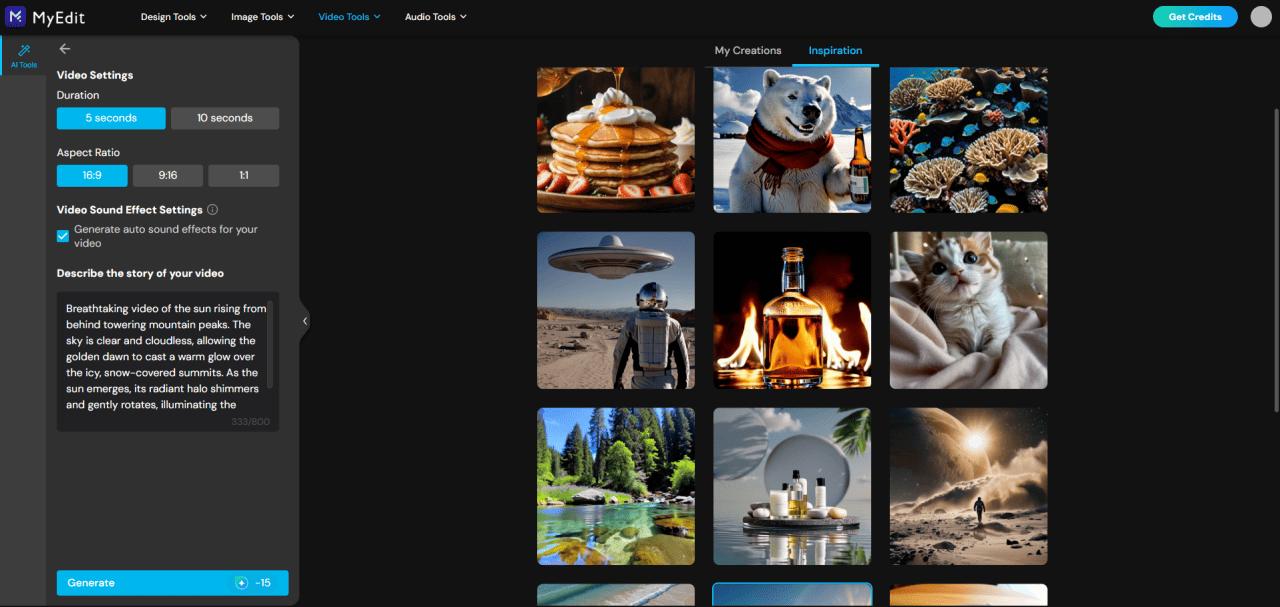
Task: Open the polar bear inspiration thumbnail
Action: pyautogui.click(x=791, y=139)
